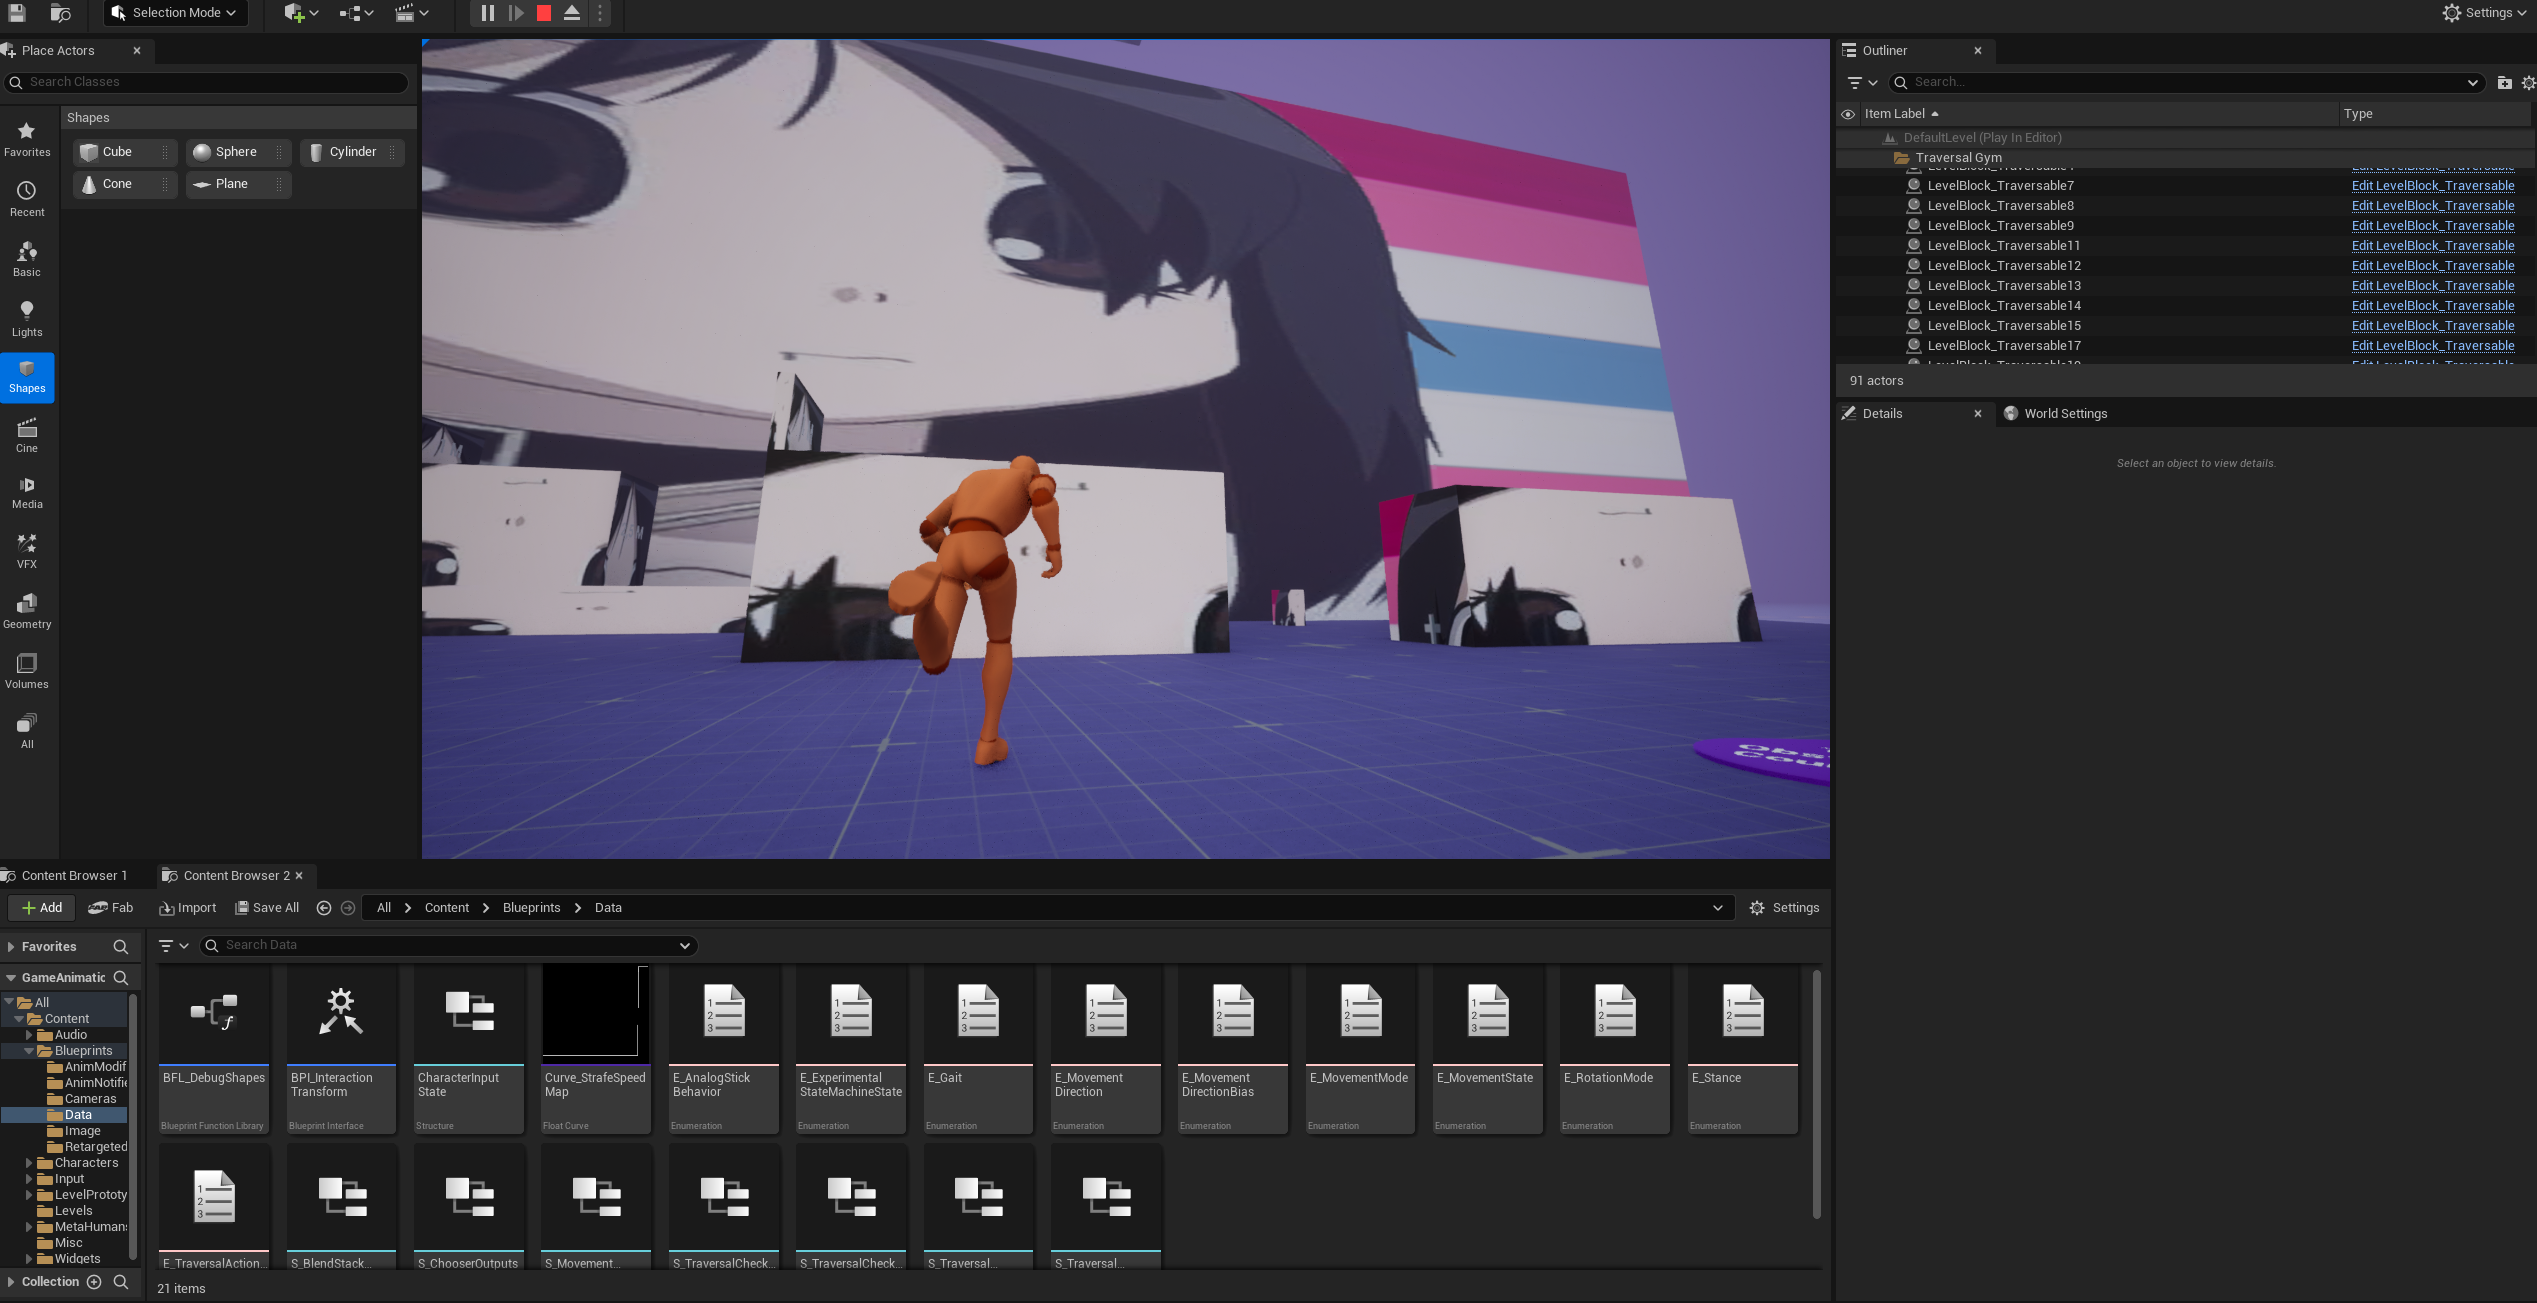Expand the Characters folder
The image size is (2537, 1303).
[x=29, y=1163]
